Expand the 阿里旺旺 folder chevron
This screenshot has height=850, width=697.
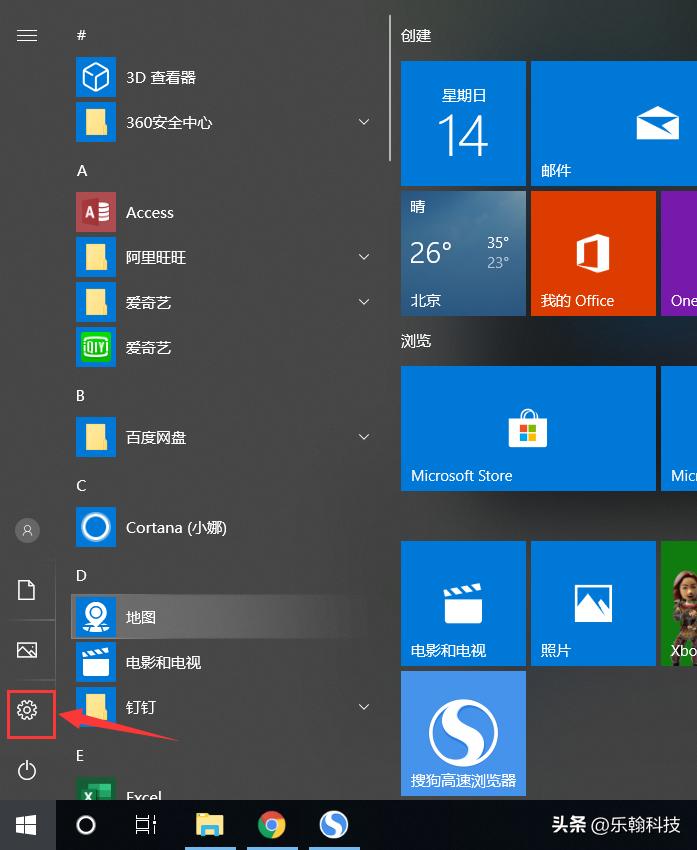(364, 257)
